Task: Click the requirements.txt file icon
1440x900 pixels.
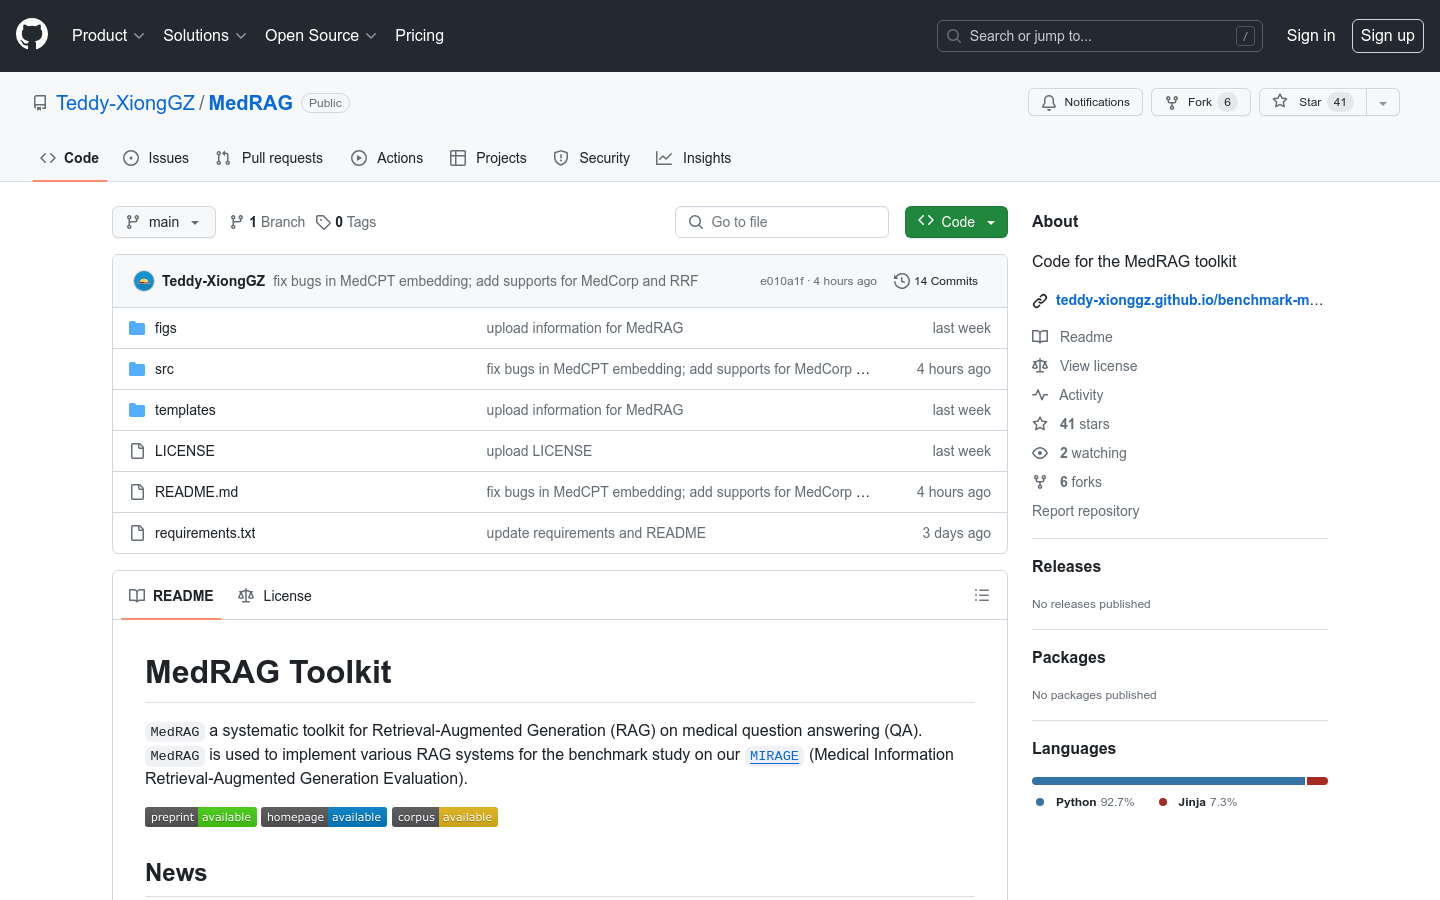Action: 137,533
